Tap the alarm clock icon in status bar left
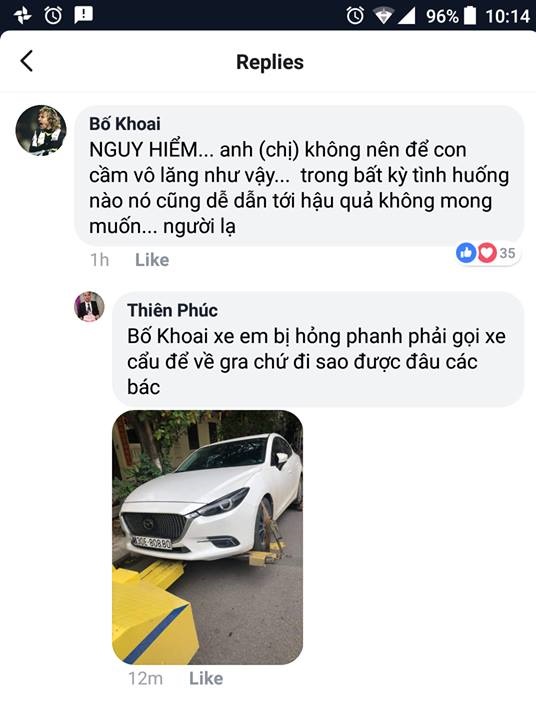 point(53,16)
